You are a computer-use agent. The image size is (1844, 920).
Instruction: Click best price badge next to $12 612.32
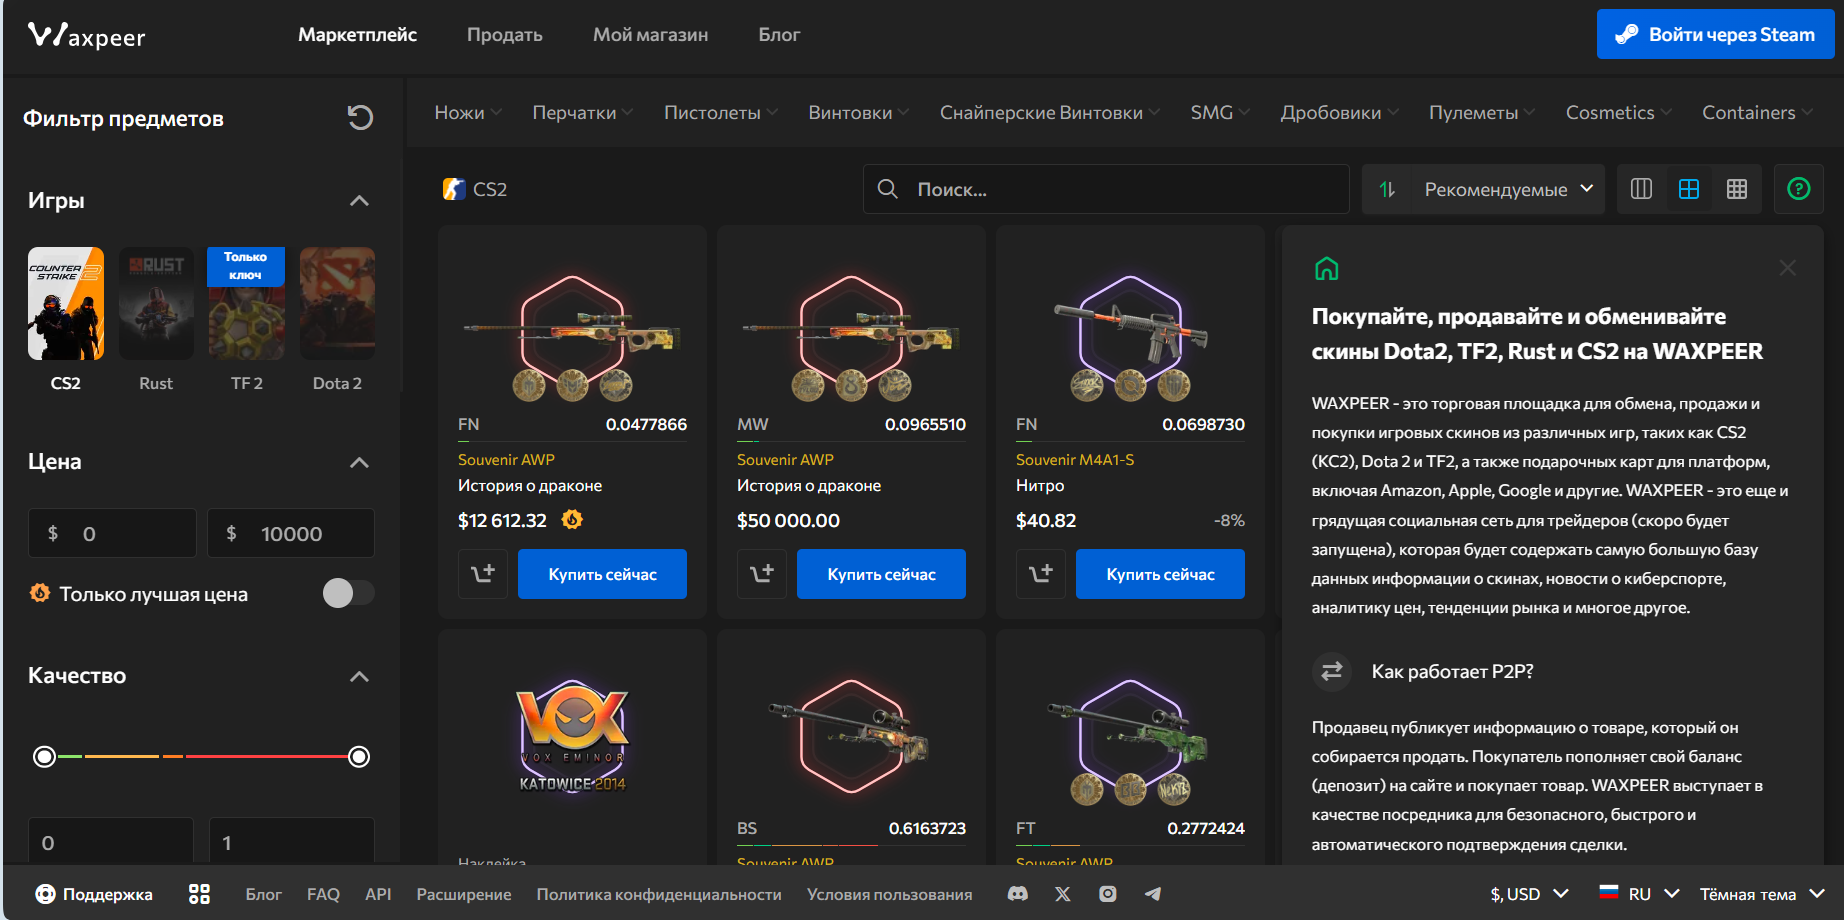pyautogui.click(x=572, y=519)
